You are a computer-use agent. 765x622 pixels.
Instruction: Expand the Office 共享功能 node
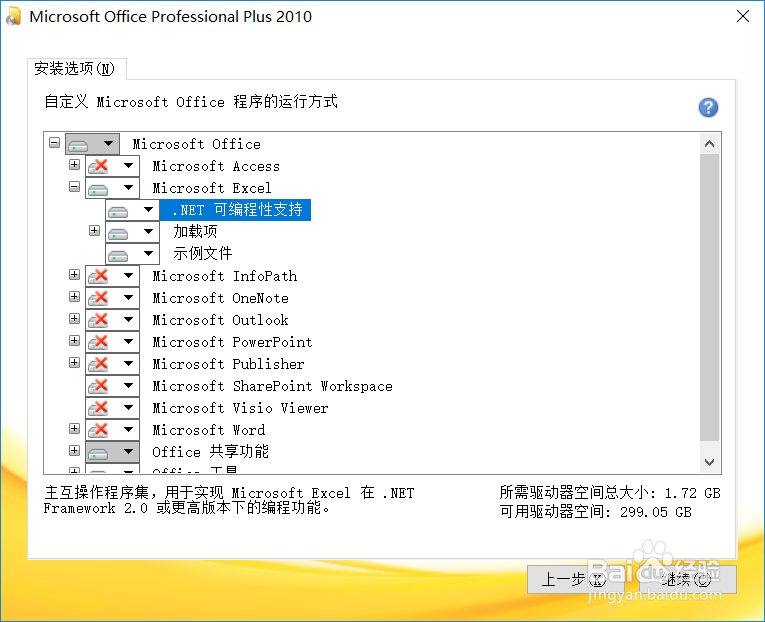74,450
